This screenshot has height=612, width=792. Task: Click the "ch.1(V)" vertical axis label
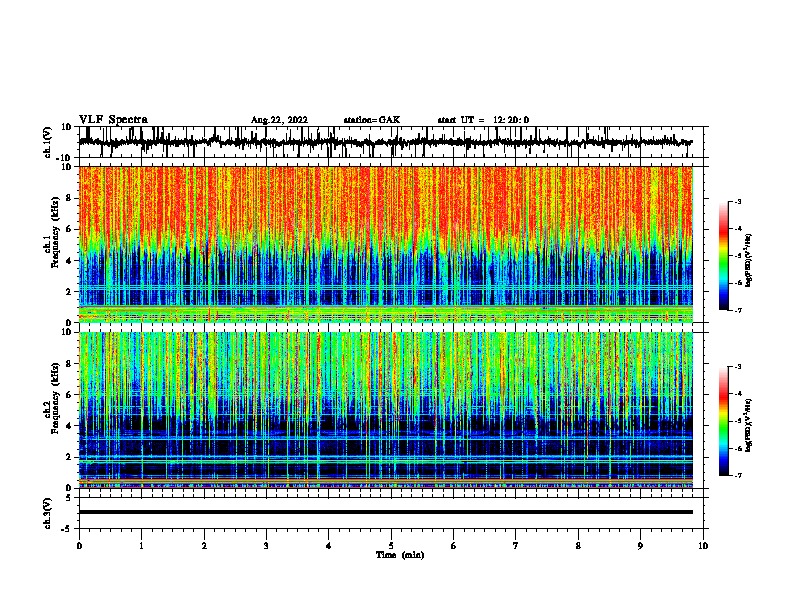pos(48,142)
